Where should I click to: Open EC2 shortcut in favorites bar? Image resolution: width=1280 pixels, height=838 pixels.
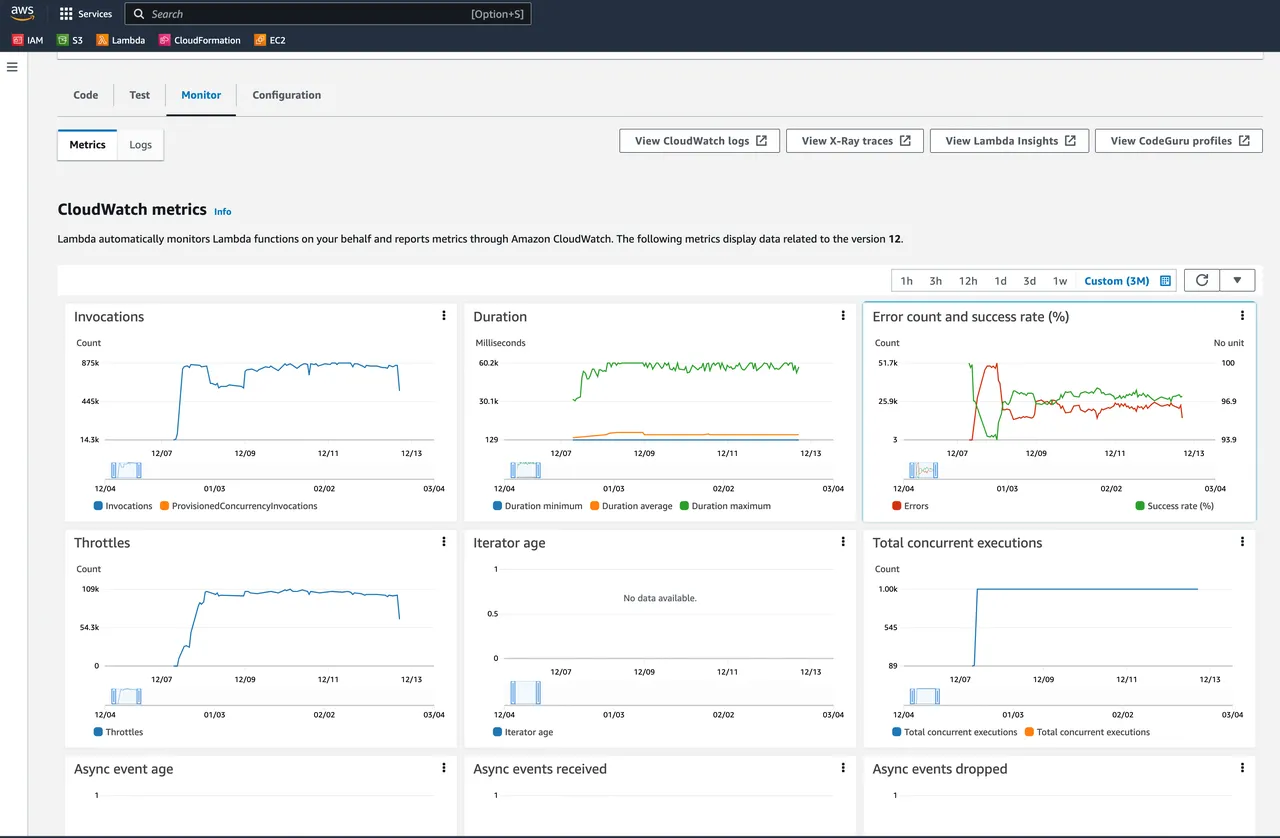(x=270, y=40)
